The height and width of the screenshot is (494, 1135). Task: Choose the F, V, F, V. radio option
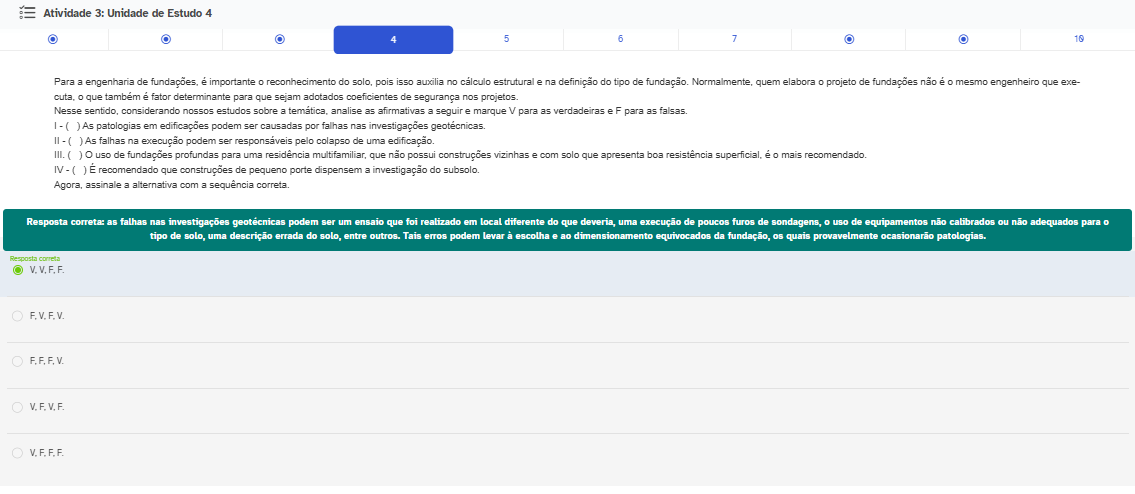pyautogui.click(x=17, y=316)
